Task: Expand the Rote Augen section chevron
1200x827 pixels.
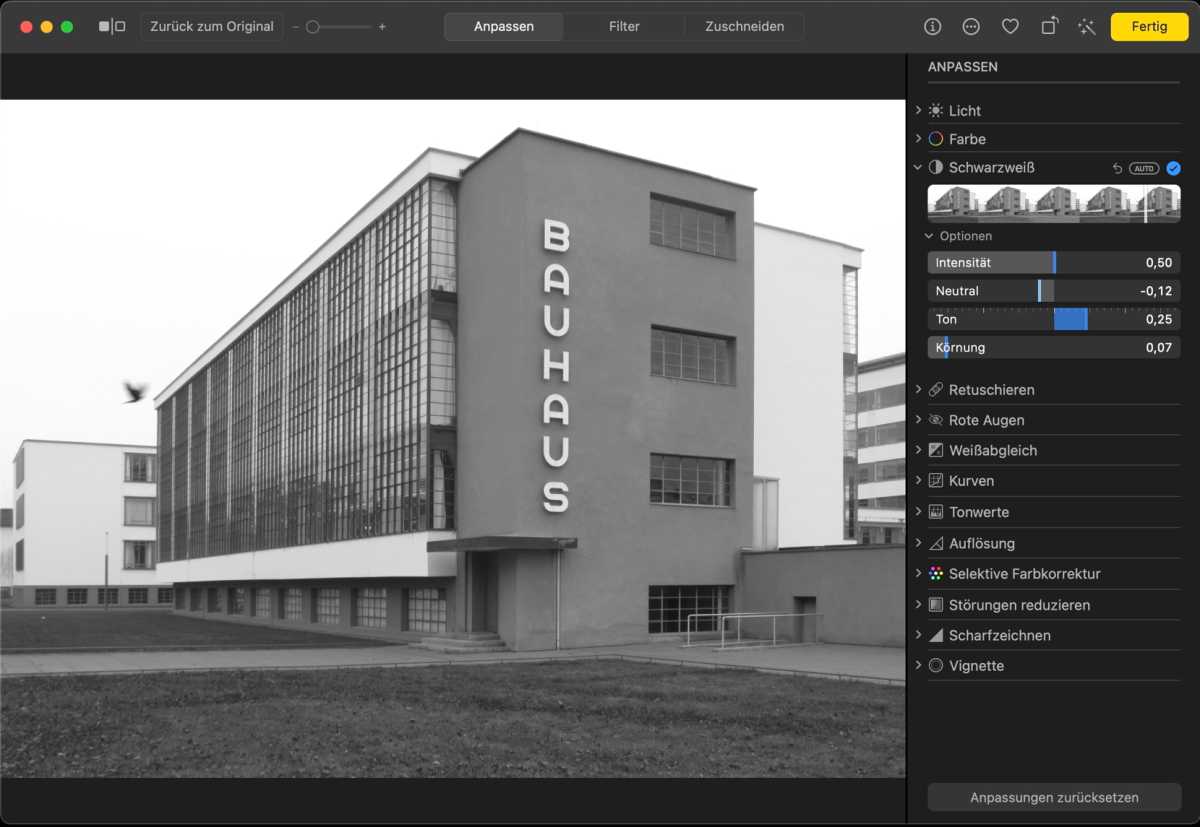Action: tap(918, 420)
